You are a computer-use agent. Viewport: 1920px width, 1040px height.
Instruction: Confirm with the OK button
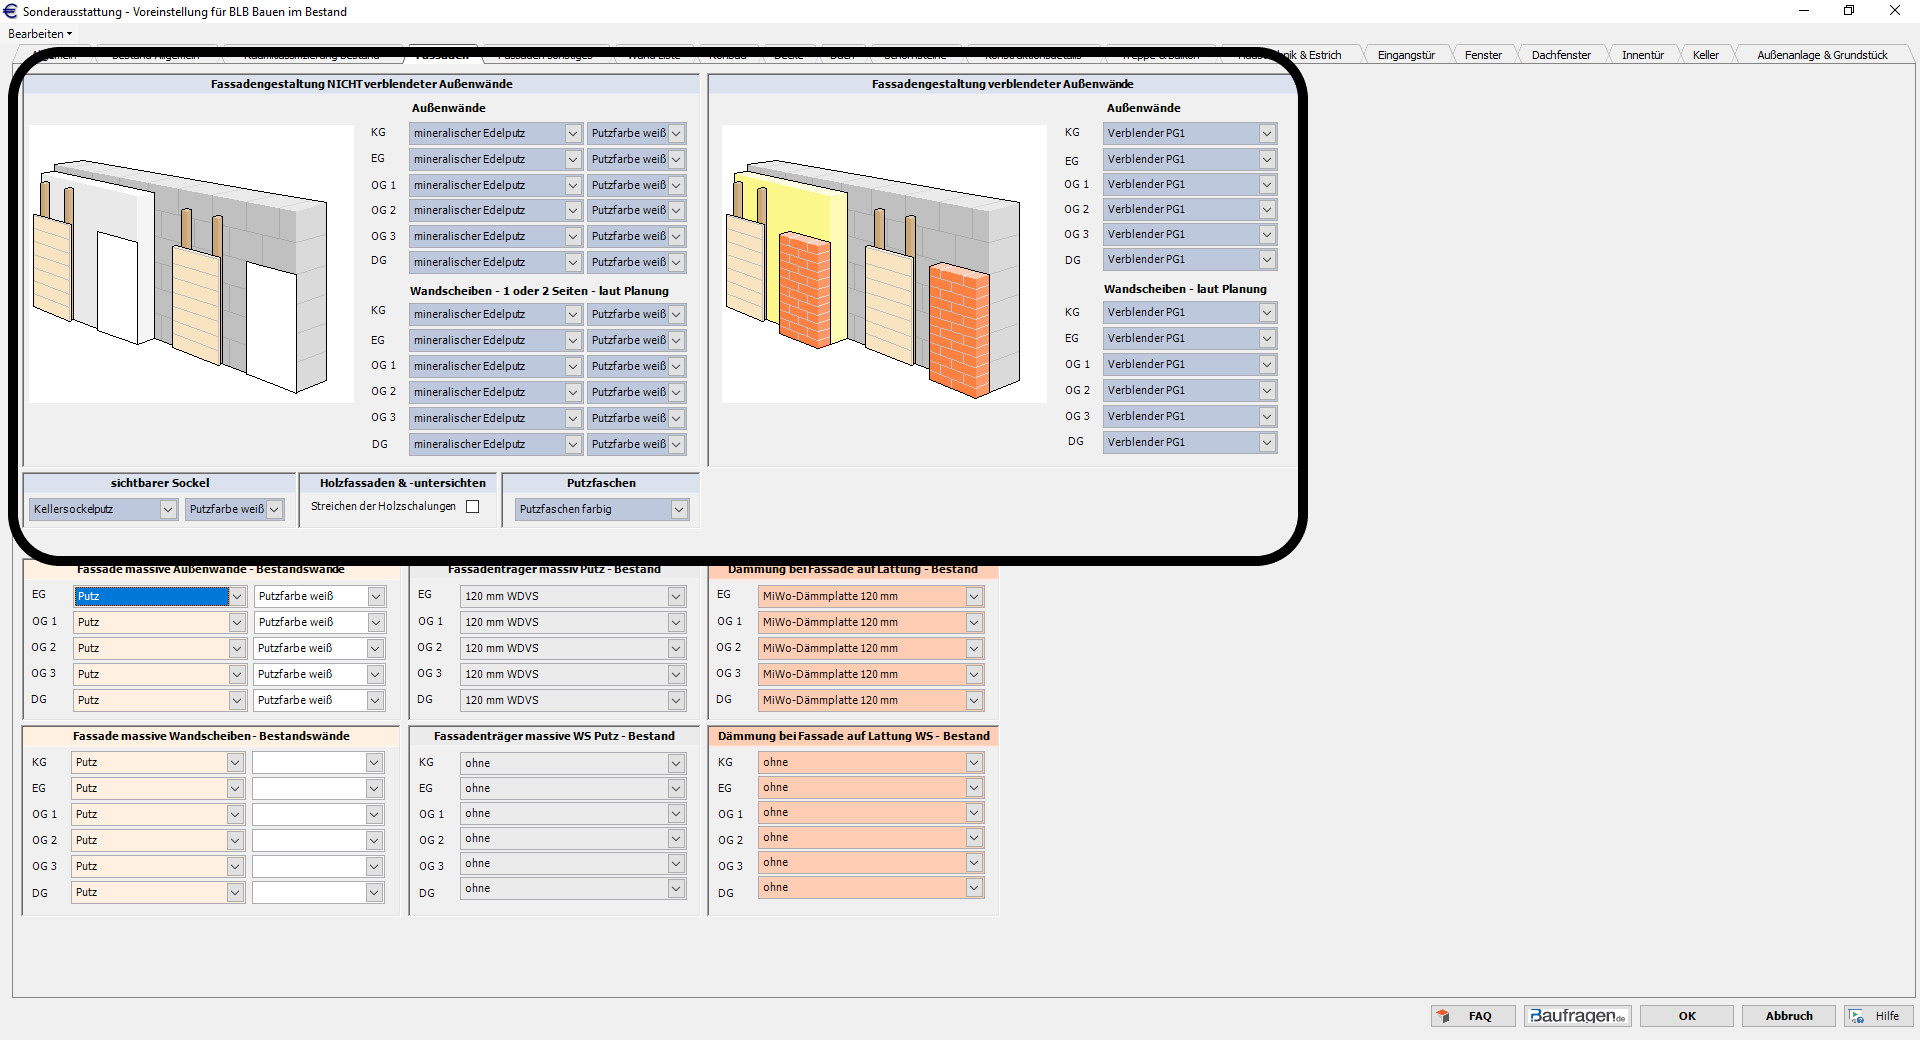coord(1687,1016)
